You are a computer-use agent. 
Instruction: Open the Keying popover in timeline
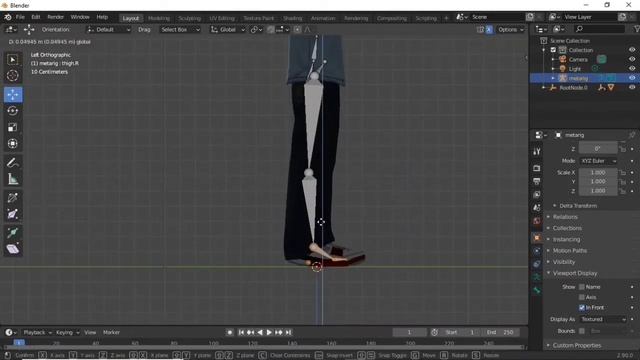[x=67, y=332]
